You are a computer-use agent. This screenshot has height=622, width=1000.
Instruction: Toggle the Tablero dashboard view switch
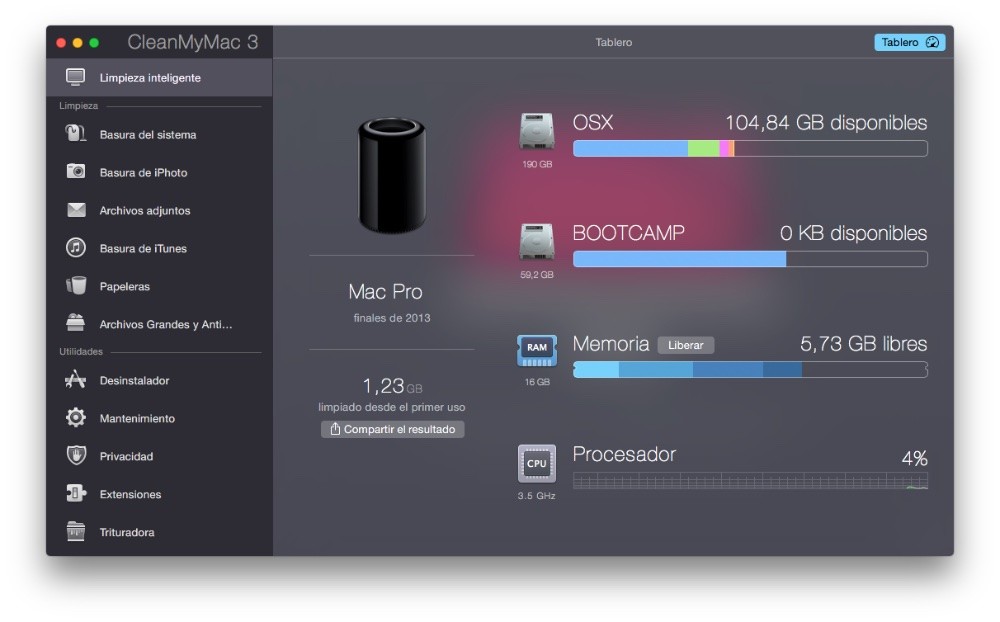[908, 42]
